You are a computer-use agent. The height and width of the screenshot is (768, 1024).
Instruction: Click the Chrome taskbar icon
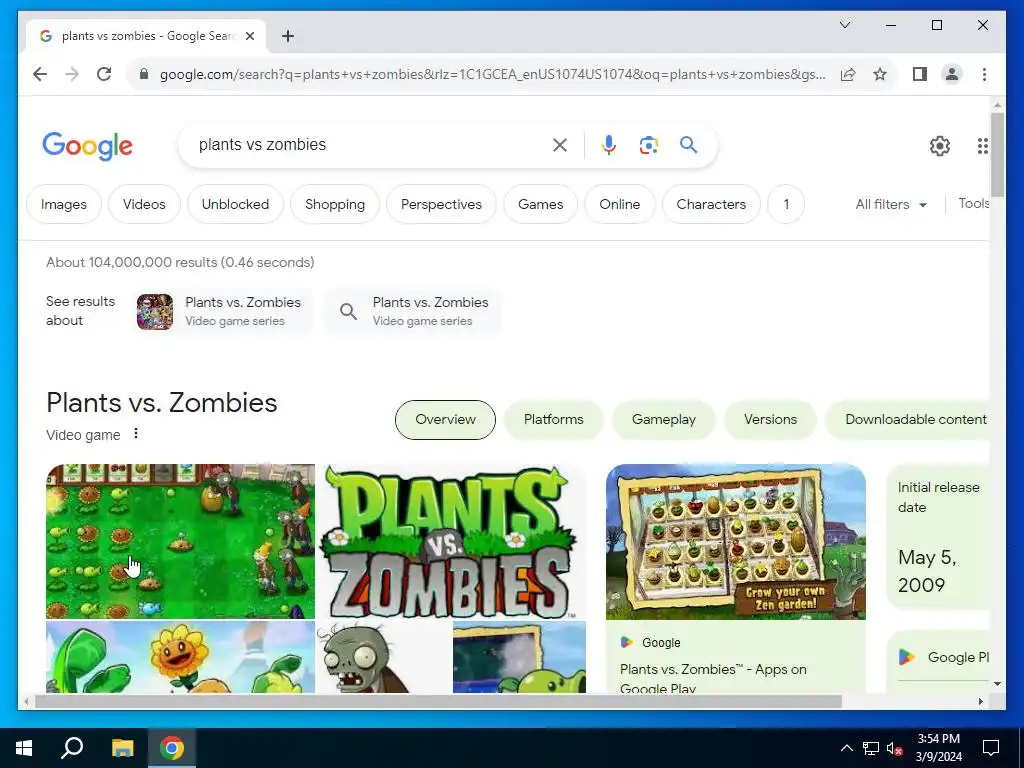point(172,748)
